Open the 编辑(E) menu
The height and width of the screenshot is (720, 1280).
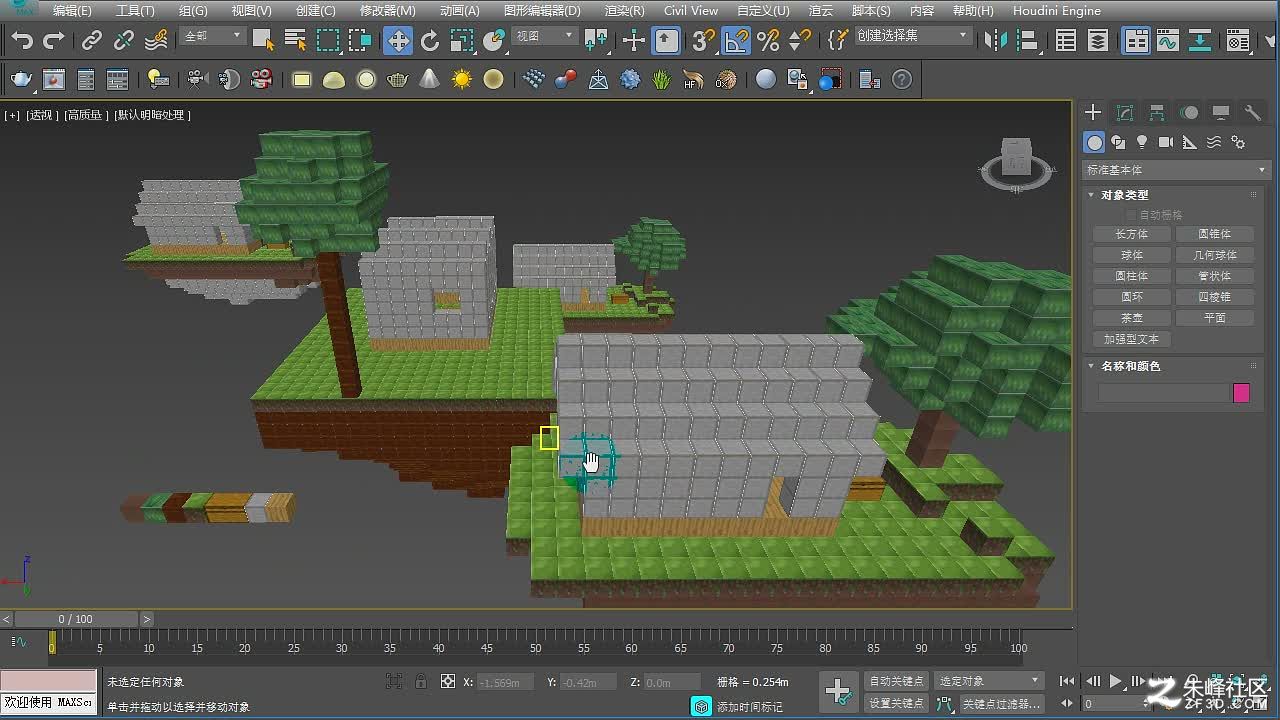72,11
